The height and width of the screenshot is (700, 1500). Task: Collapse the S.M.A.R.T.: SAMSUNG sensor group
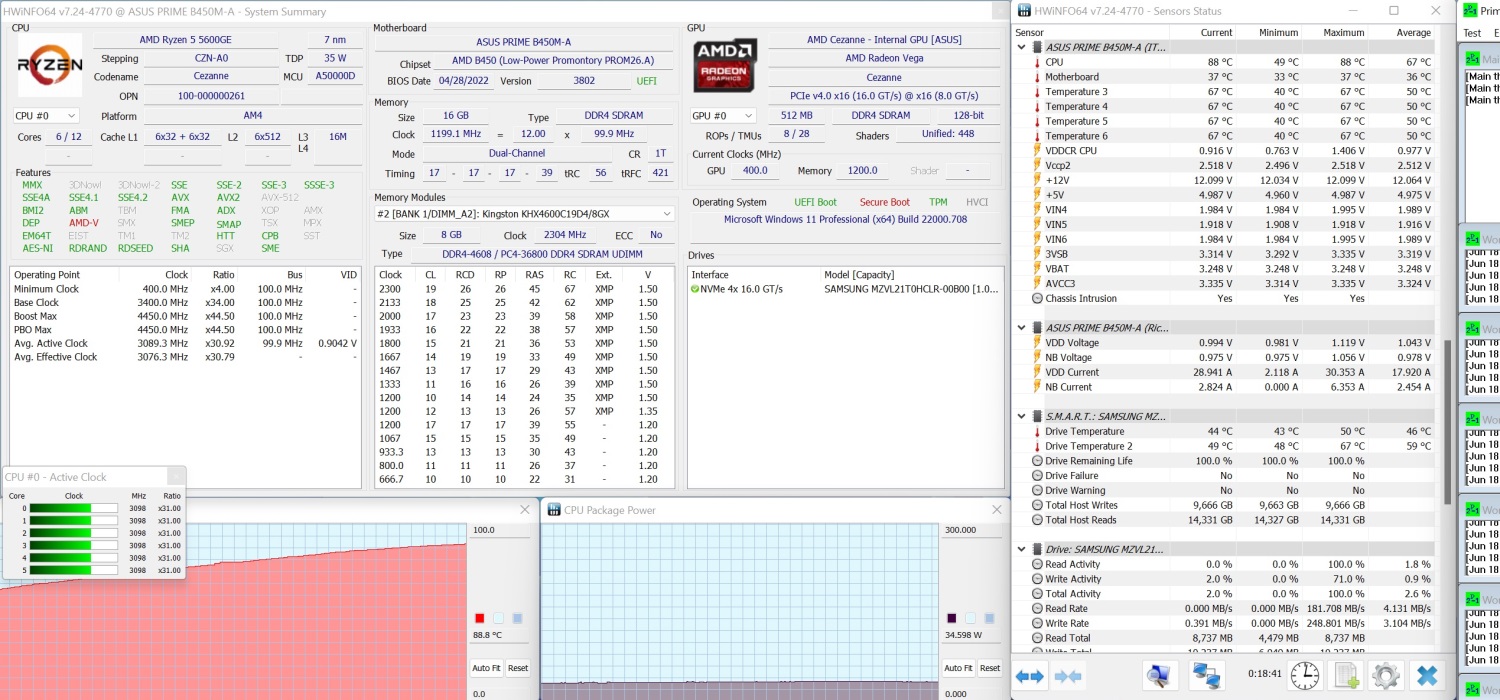pyautogui.click(x=1021, y=416)
